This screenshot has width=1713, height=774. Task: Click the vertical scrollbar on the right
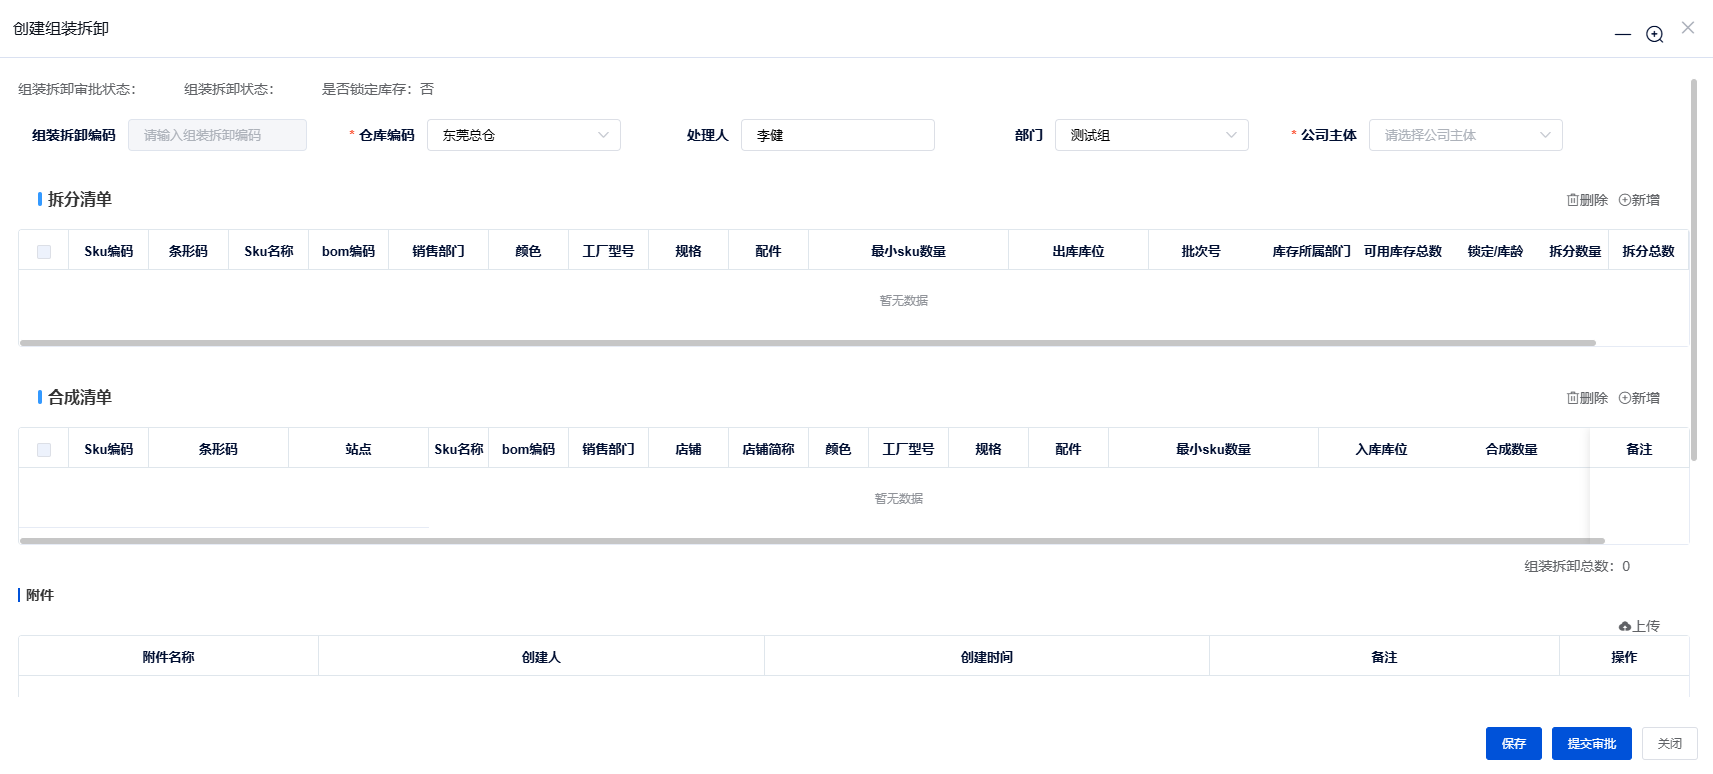tap(1694, 270)
